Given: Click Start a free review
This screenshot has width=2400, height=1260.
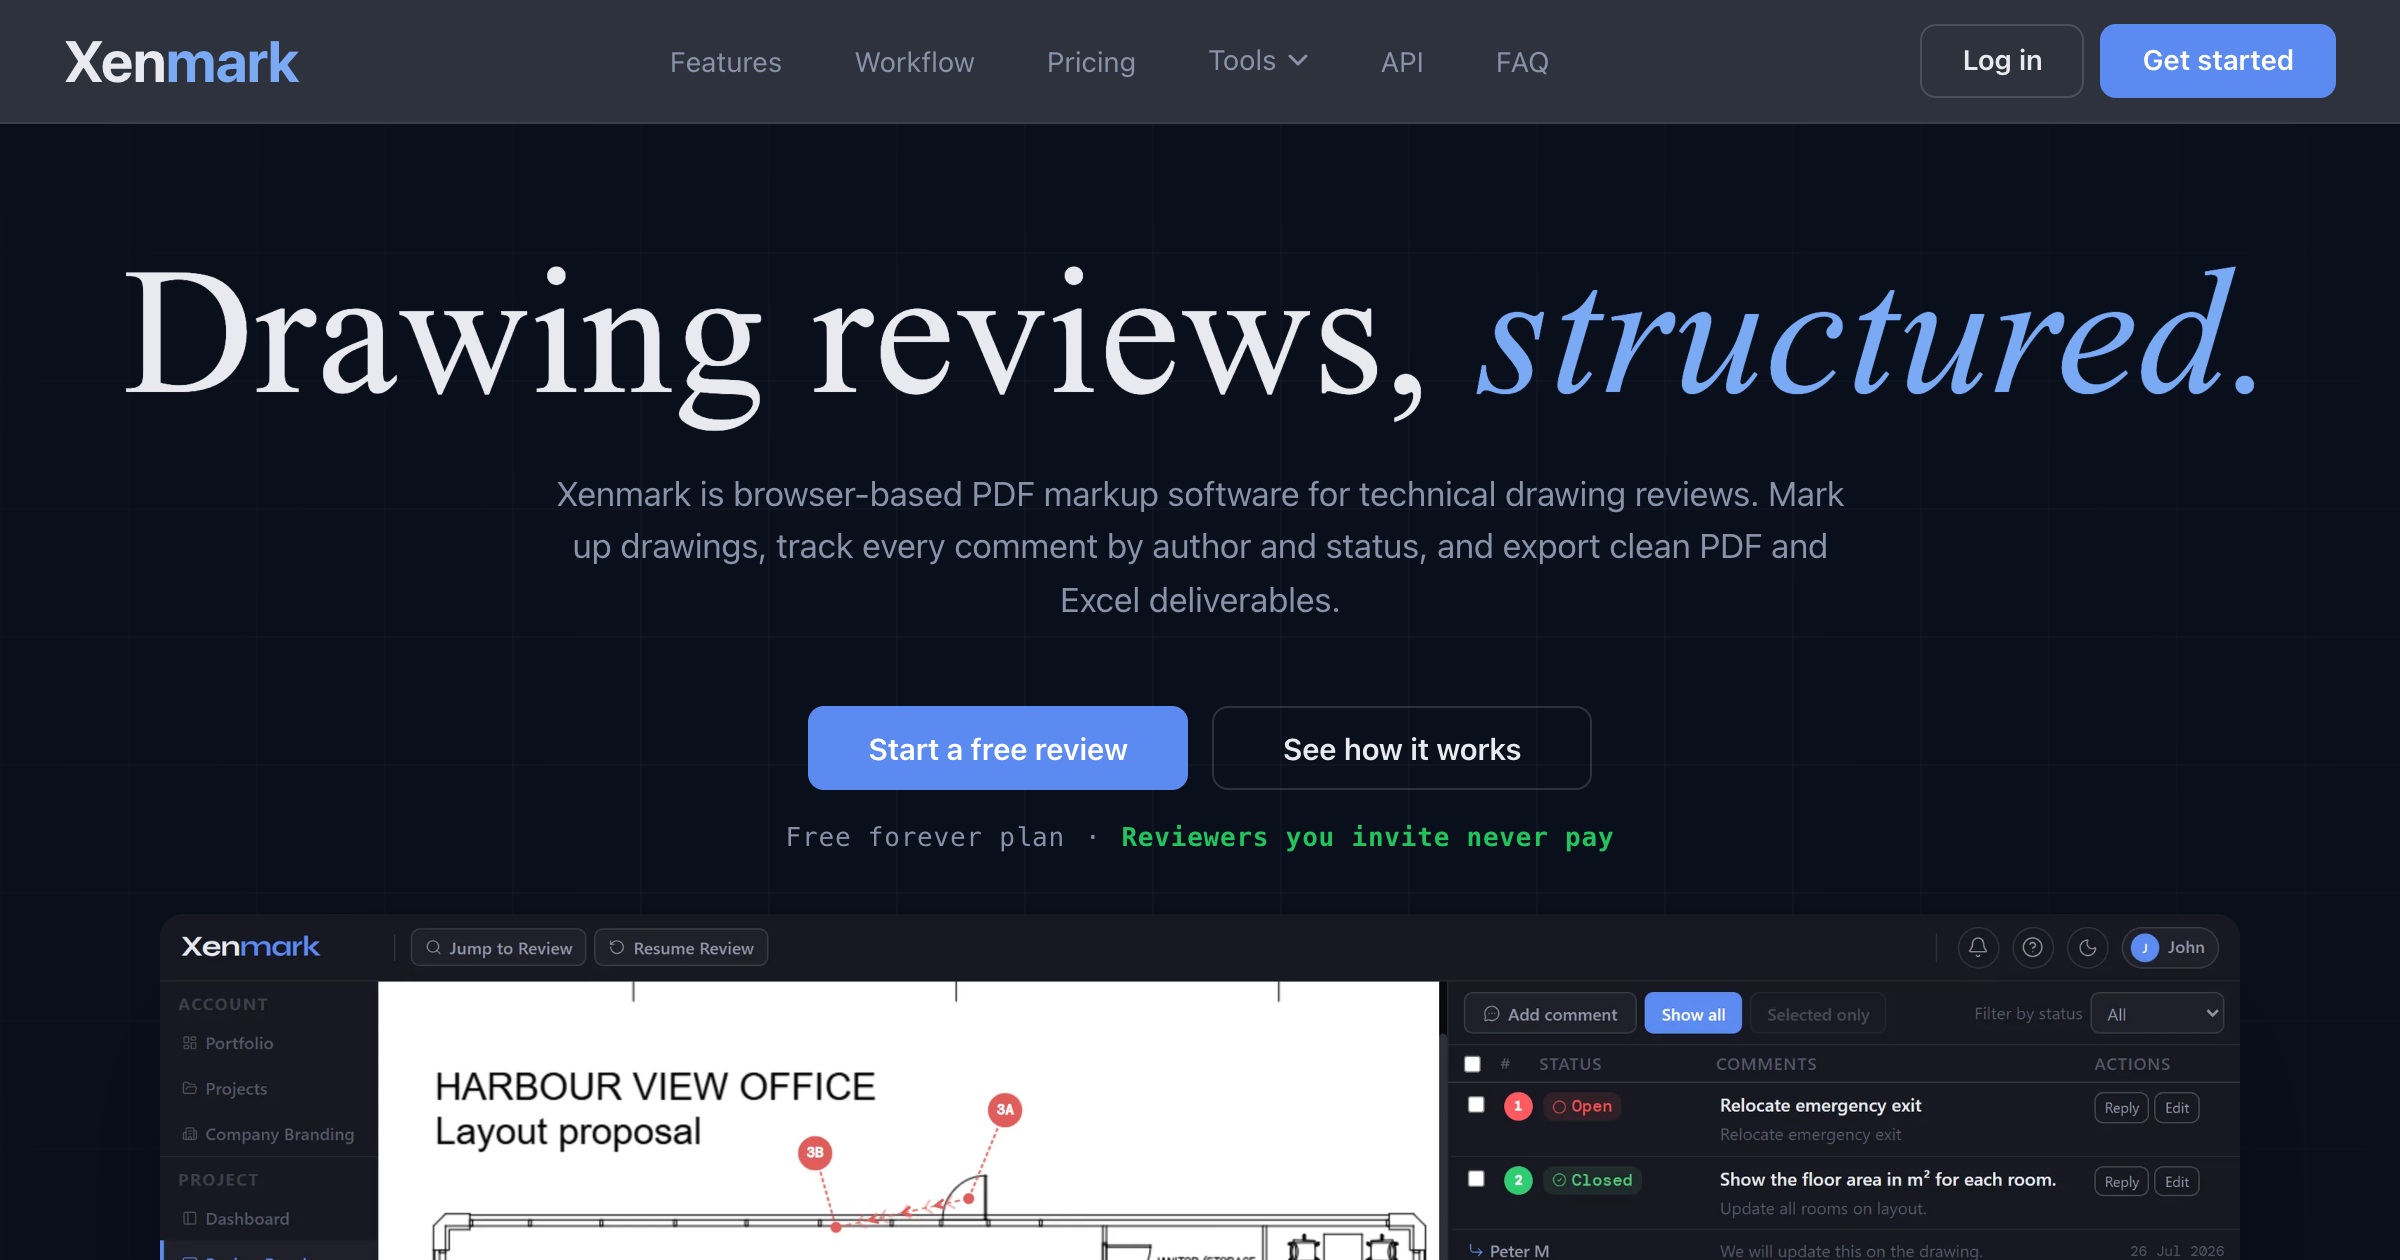Looking at the screenshot, I should [998, 748].
